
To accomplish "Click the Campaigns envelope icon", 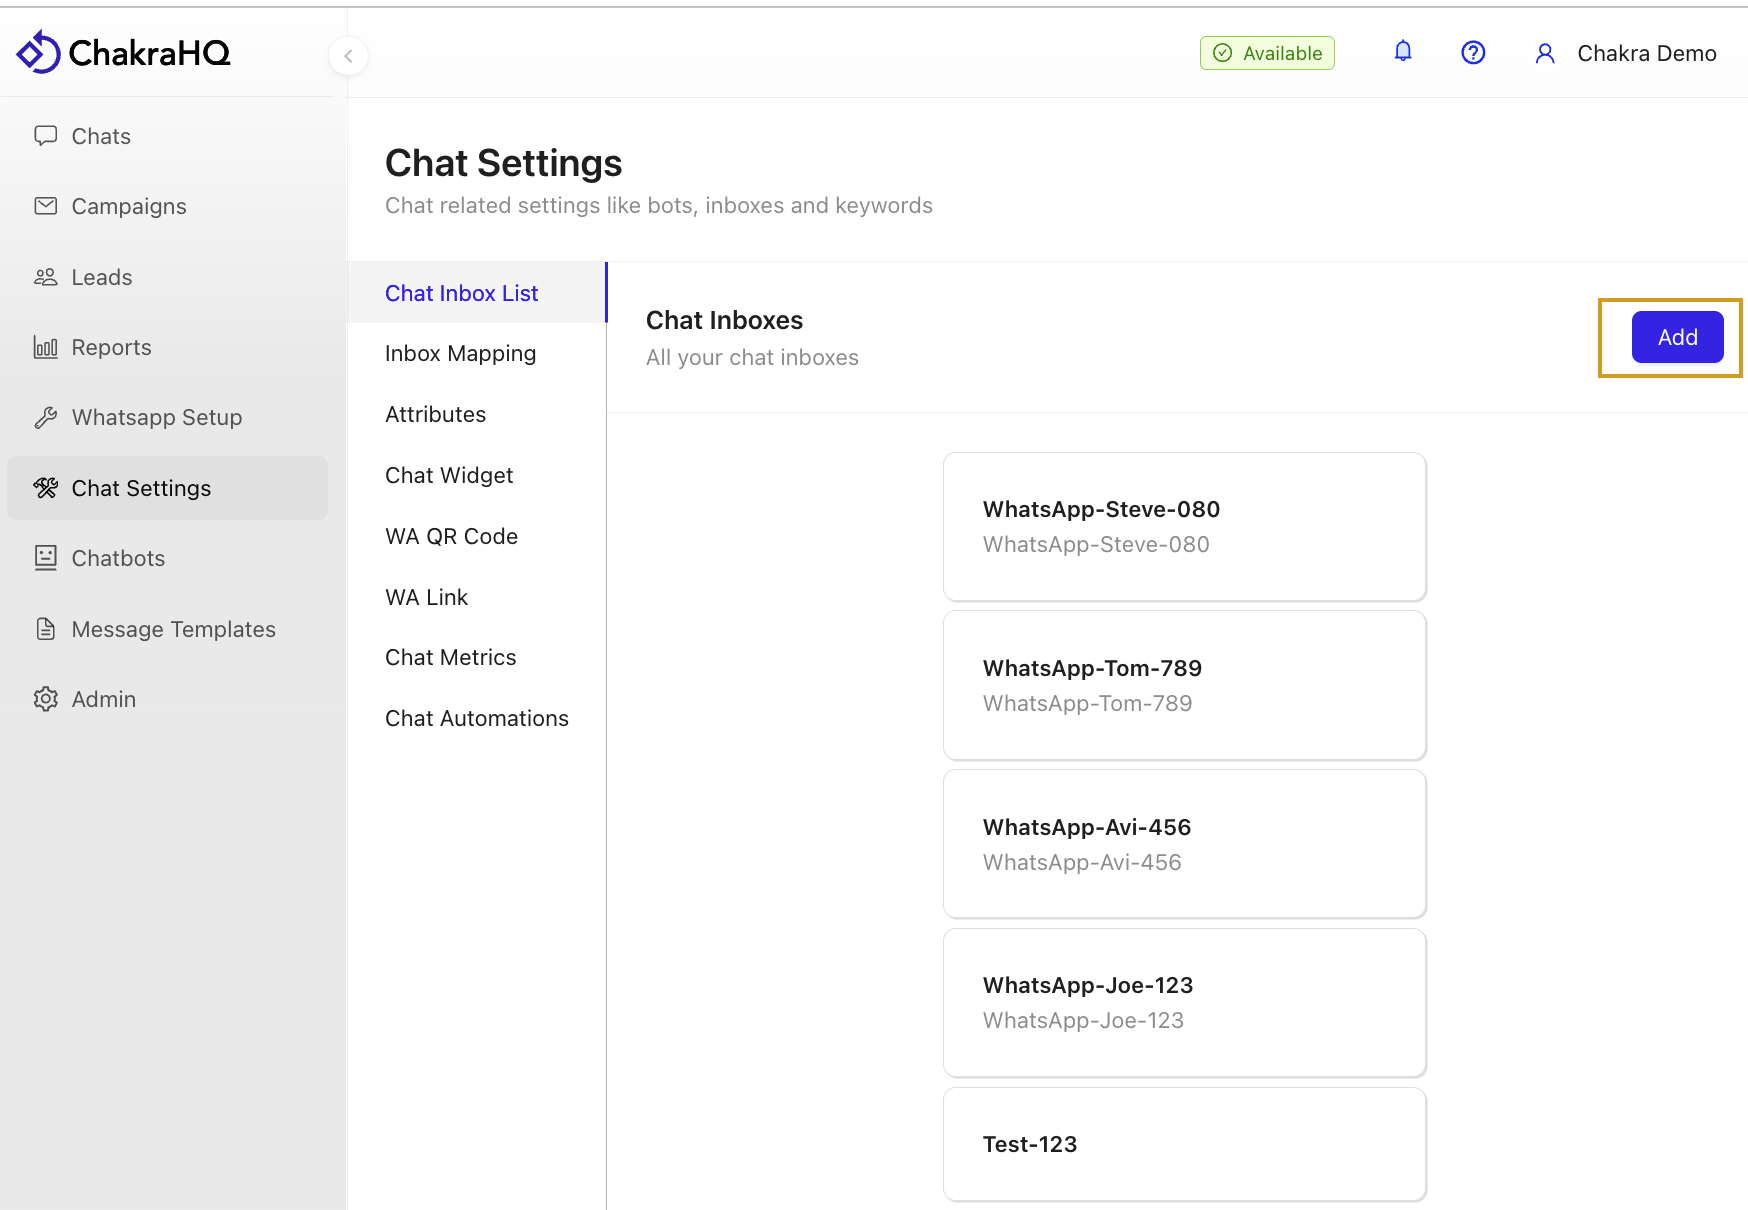I will (x=46, y=206).
